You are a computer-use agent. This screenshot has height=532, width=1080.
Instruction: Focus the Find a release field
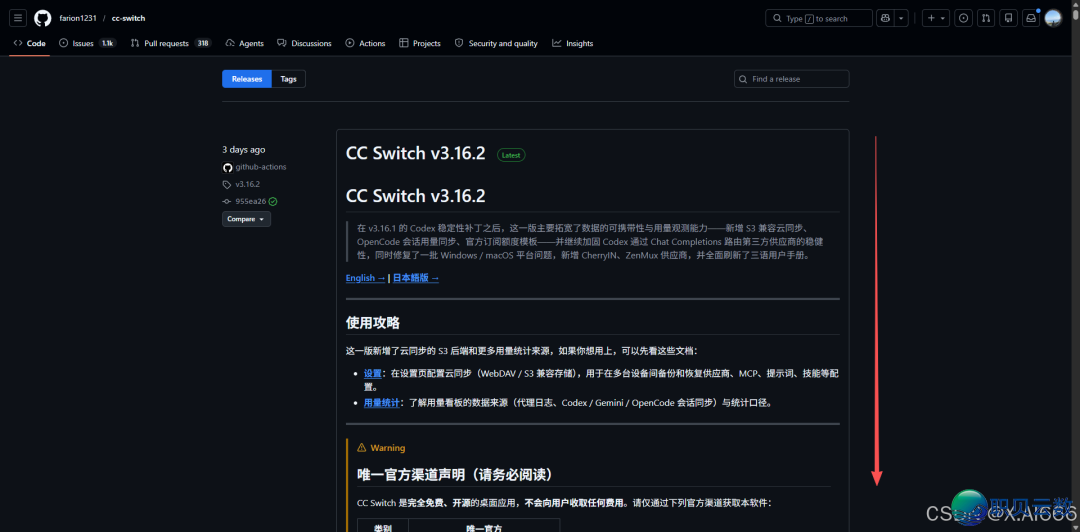[791, 79]
